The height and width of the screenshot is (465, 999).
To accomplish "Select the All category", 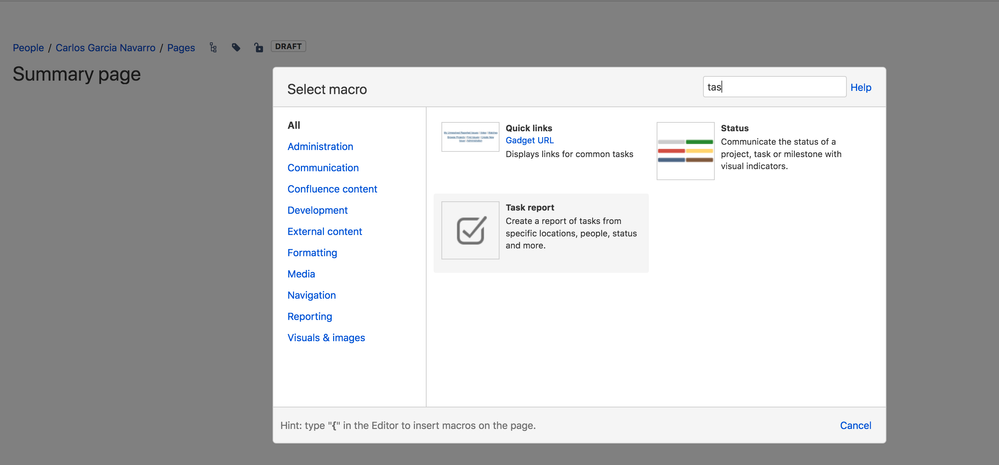I will (294, 126).
